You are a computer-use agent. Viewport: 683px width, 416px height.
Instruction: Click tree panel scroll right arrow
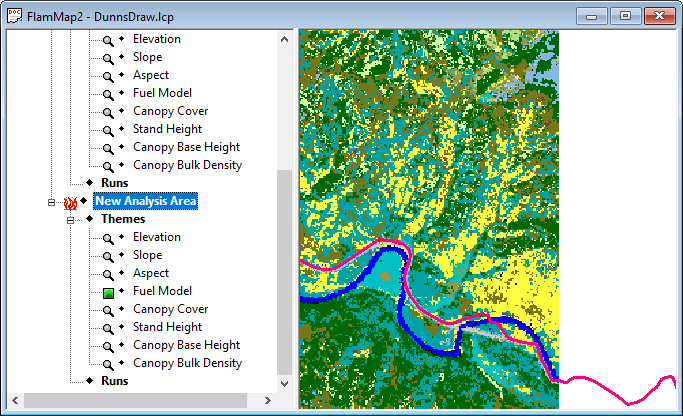tap(268, 400)
